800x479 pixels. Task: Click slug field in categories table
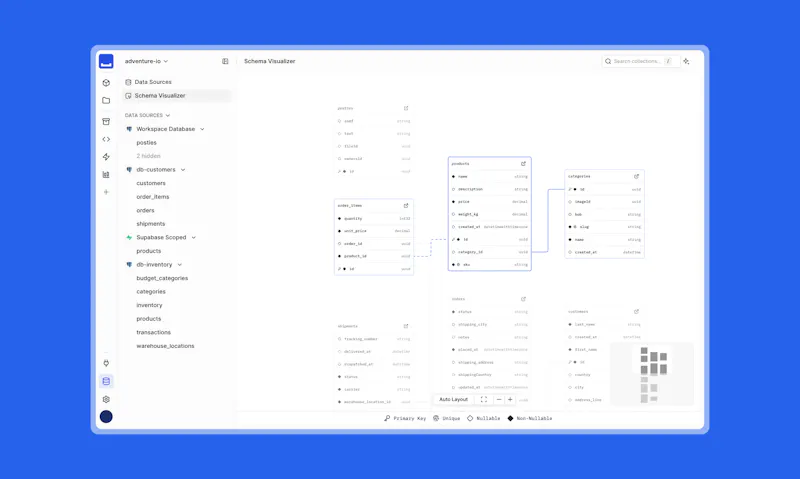605,227
